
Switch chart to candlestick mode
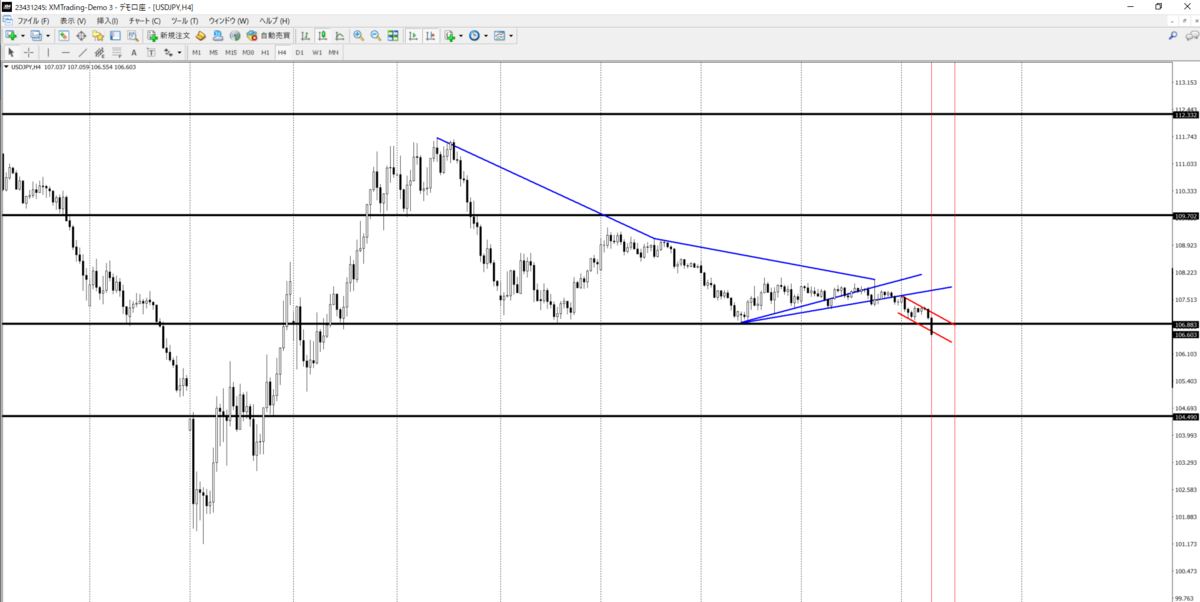(323, 35)
